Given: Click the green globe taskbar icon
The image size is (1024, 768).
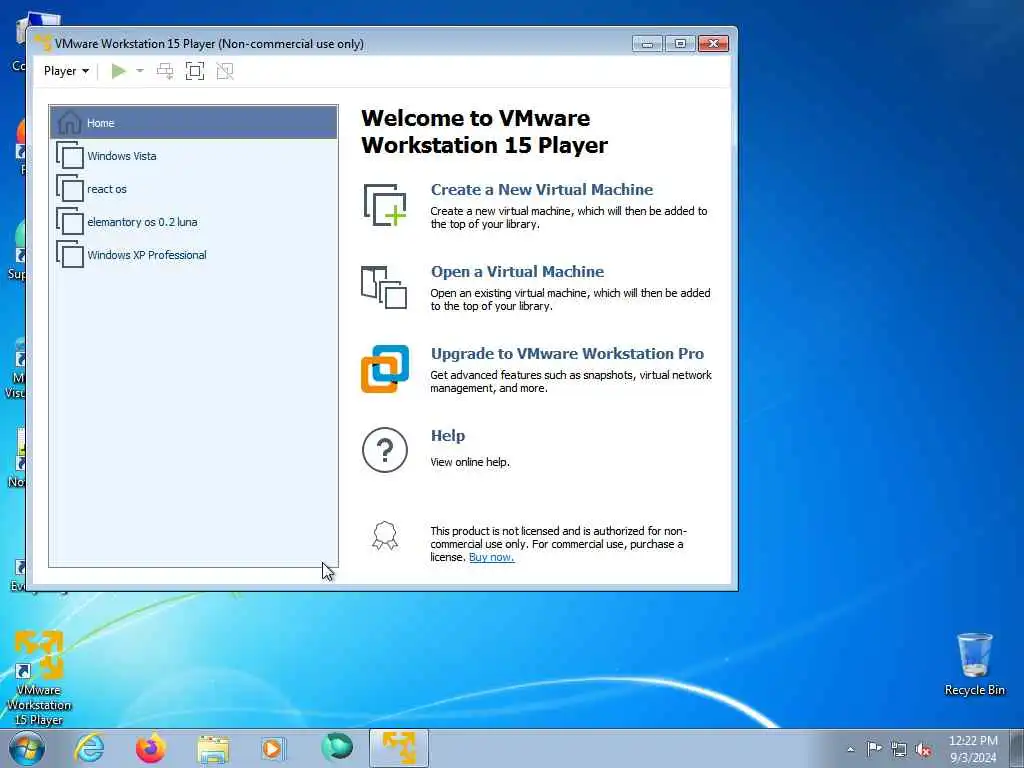Looking at the screenshot, I should (337, 747).
